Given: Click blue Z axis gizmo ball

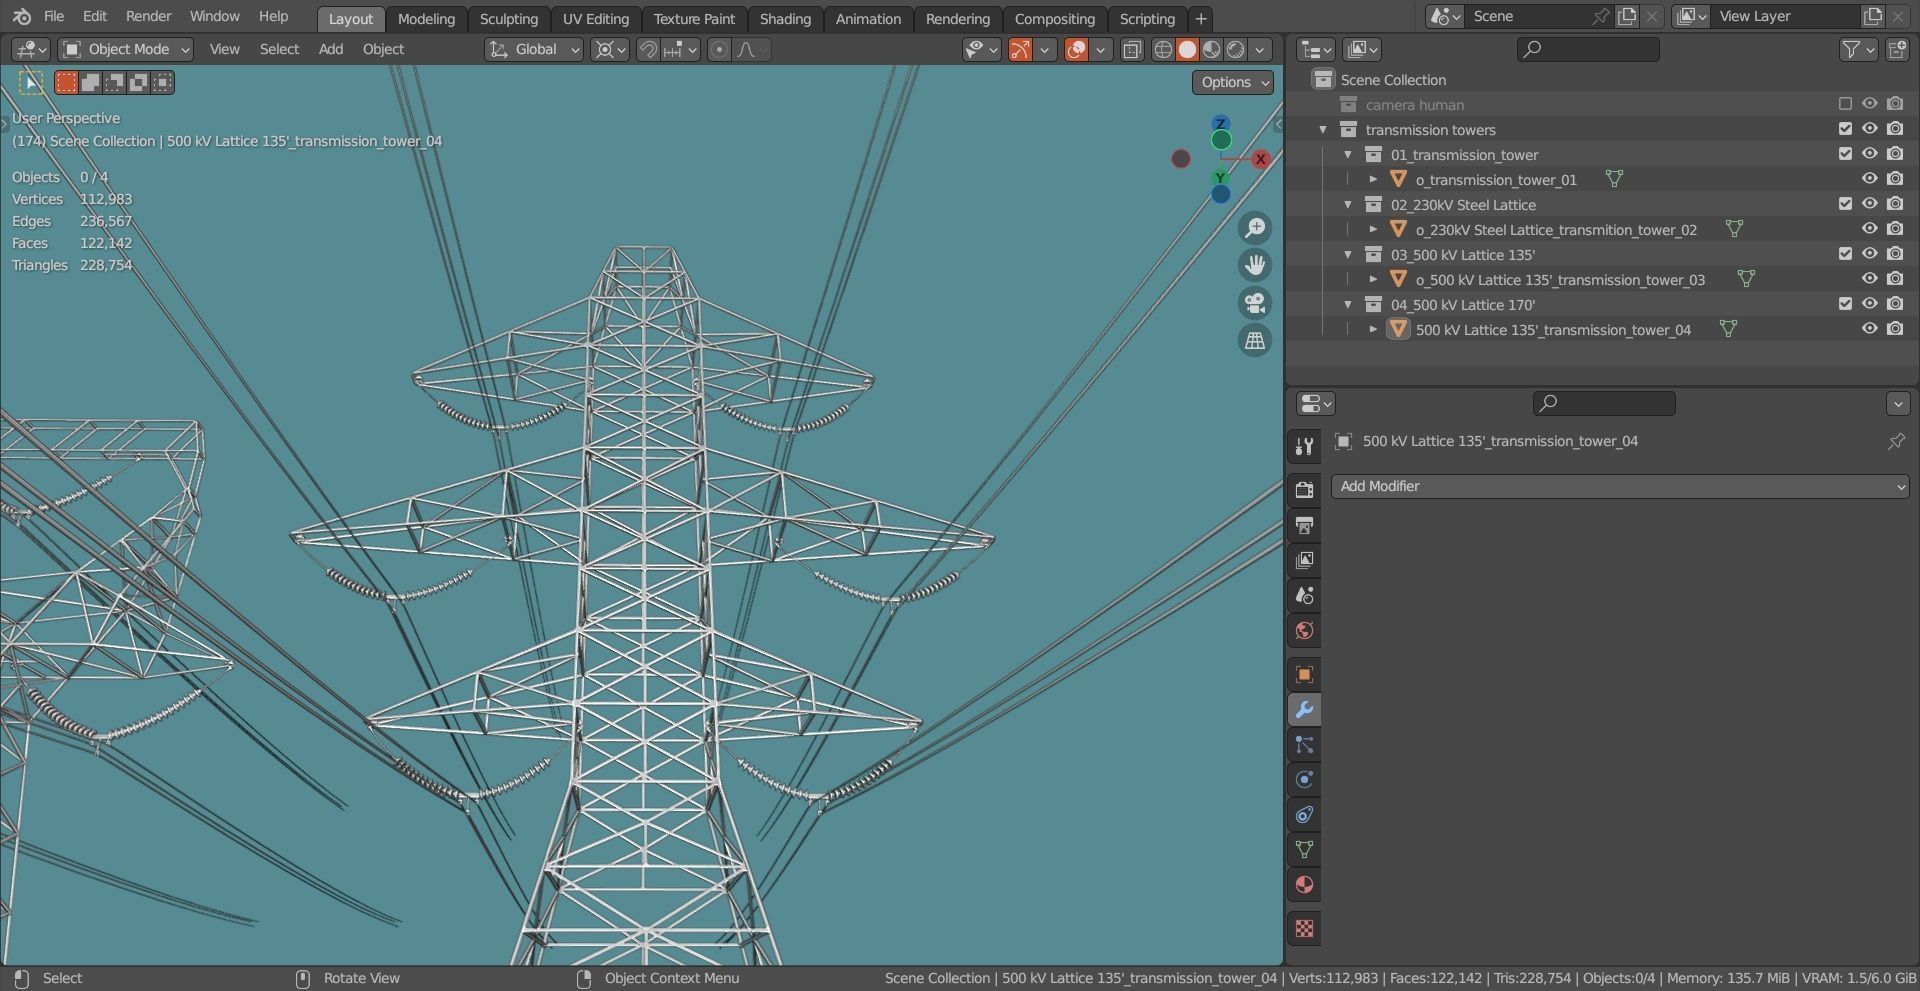Looking at the screenshot, I should point(1221,123).
